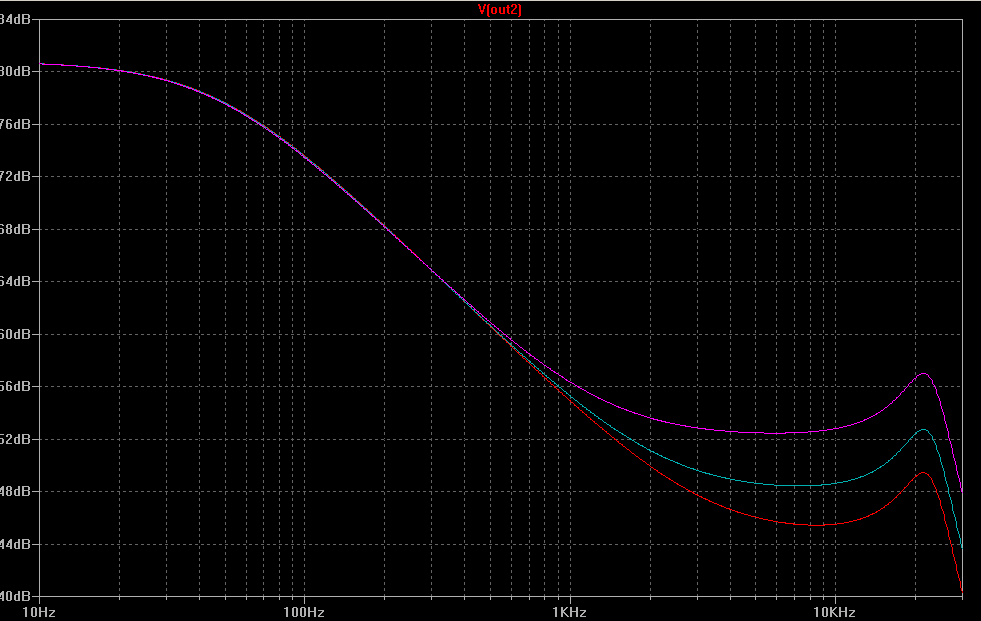This screenshot has height=621, width=981.
Task: Click the 68dB magnitude axis label
Action: 19,229
